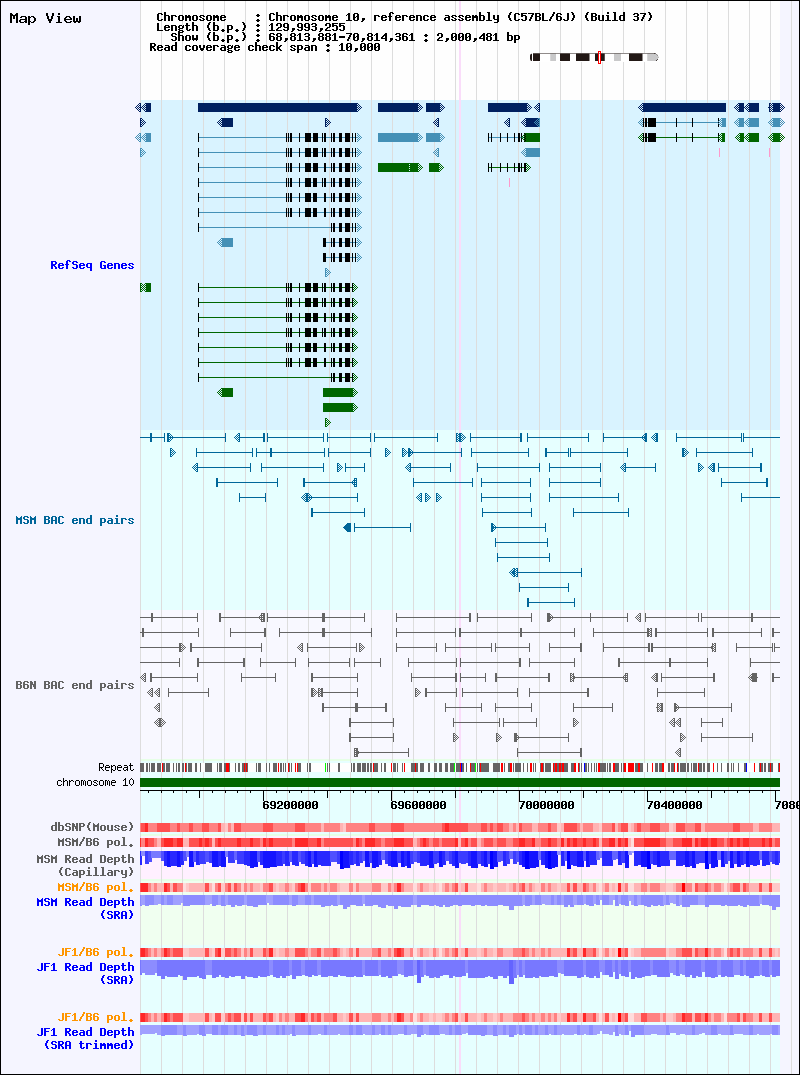Click the chromosome length value 129,993,255

[307, 27]
